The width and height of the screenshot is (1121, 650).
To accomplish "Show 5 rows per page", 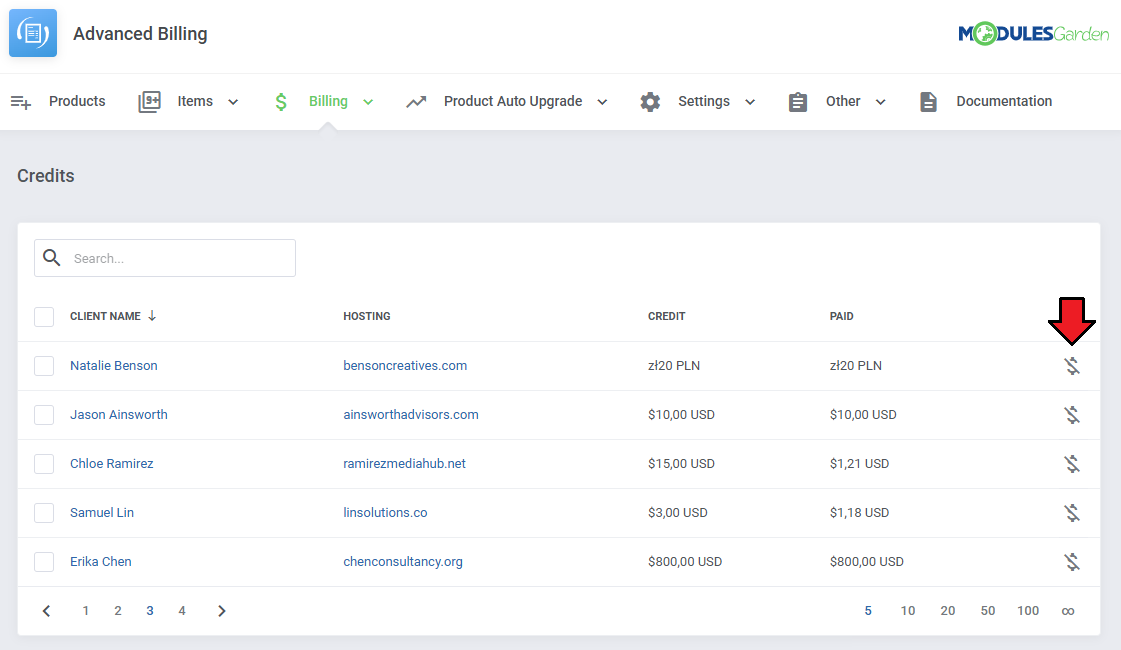I will click(868, 611).
